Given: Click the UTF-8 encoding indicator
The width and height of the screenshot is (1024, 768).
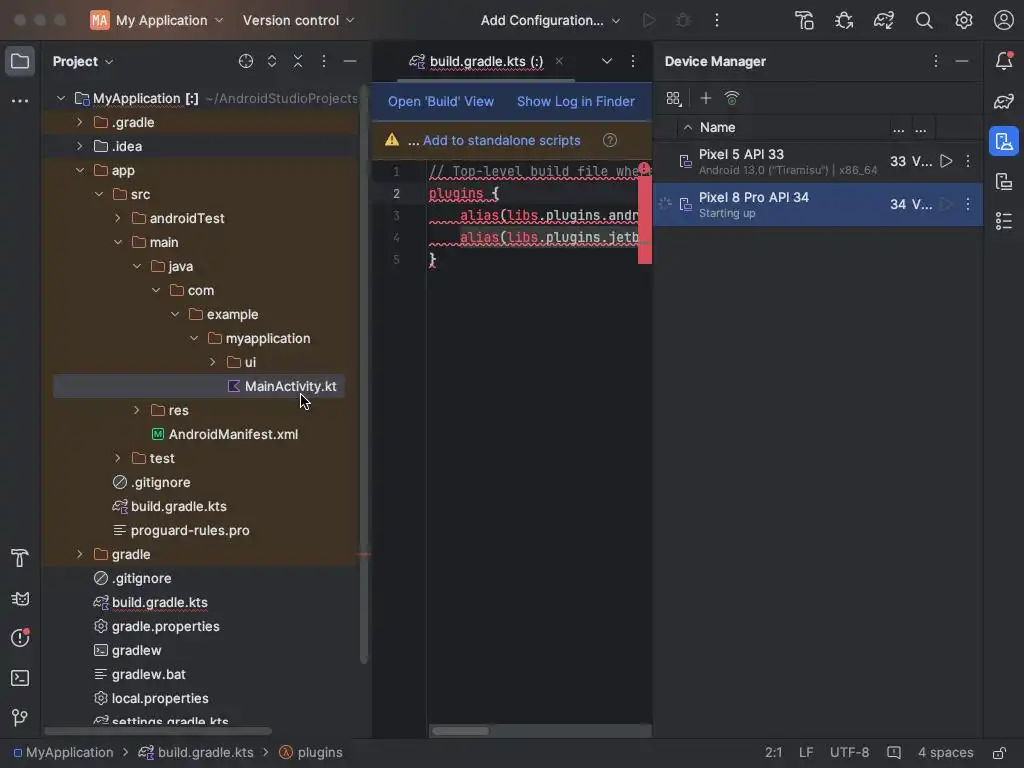Looking at the screenshot, I should point(849,752).
